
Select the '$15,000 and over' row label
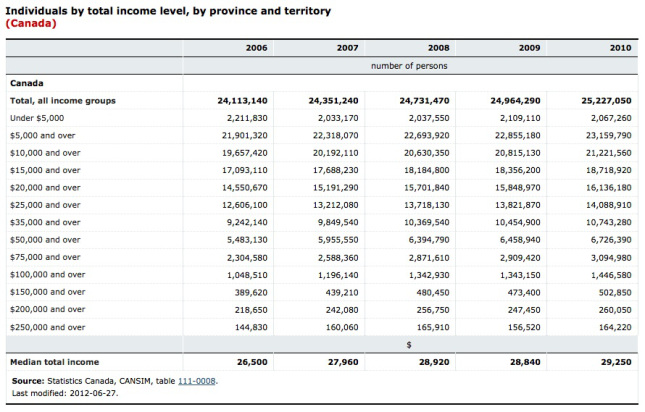pos(45,170)
